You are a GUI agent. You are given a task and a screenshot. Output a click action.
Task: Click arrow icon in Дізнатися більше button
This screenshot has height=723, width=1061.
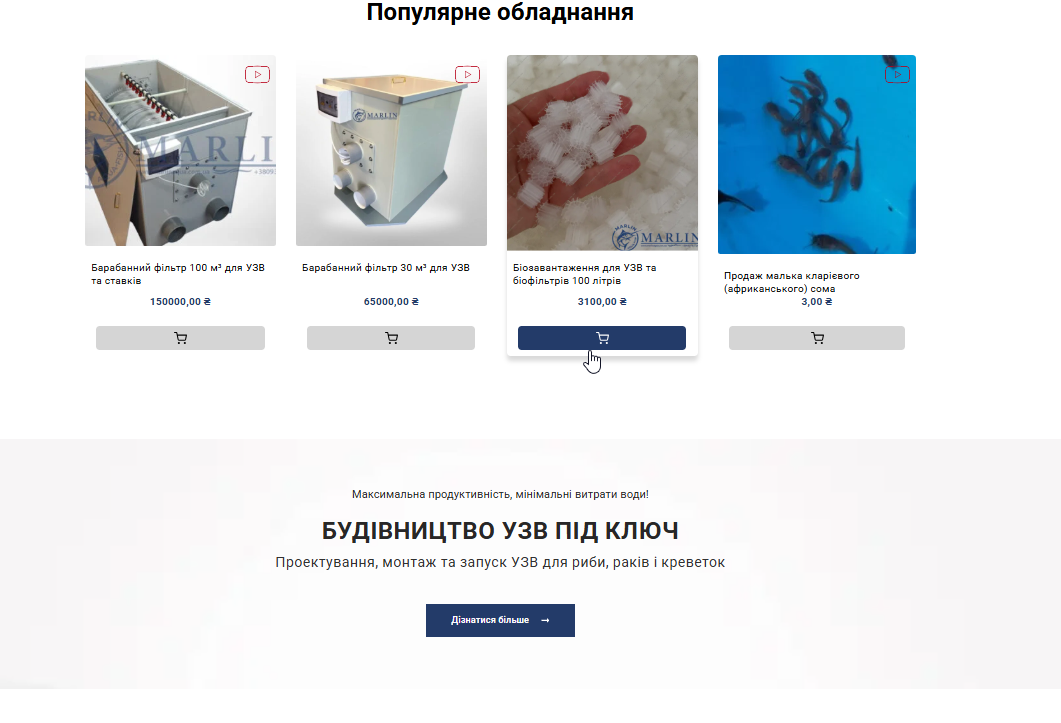click(545, 620)
